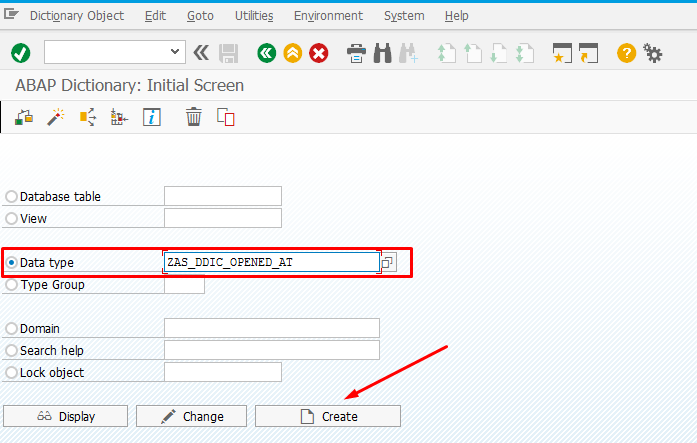Click the Change button
The height and width of the screenshot is (443, 697).
tap(191, 416)
